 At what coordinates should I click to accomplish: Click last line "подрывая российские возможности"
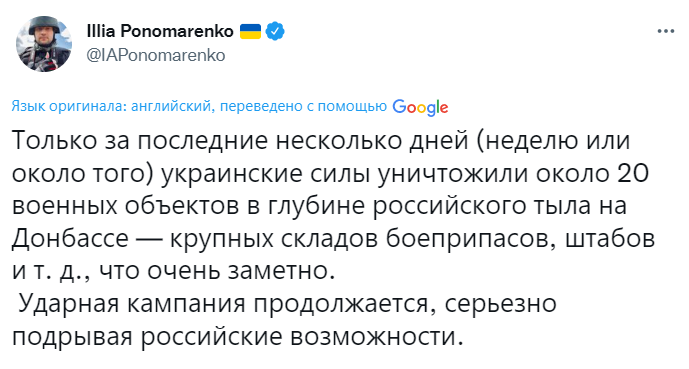(x=238, y=336)
